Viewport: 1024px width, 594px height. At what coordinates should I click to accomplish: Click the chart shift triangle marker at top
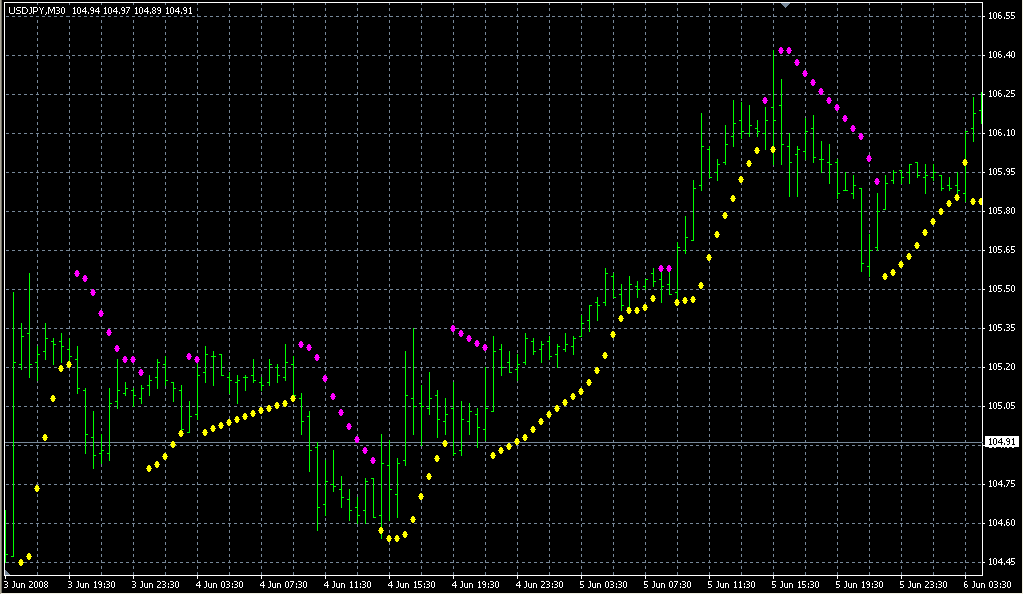click(786, 6)
